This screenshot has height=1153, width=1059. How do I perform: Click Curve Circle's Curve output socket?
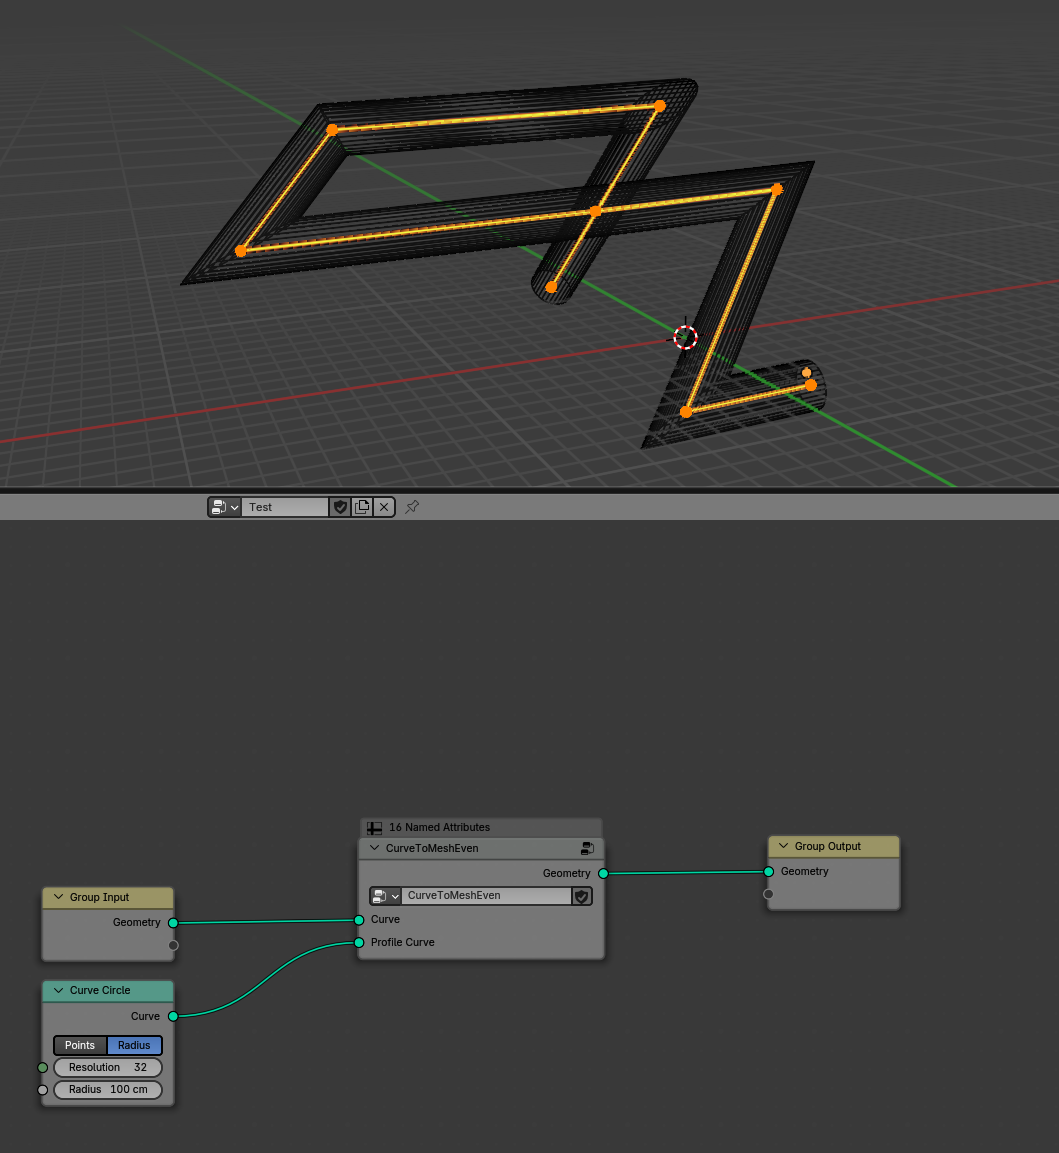tap(174, 1016)
